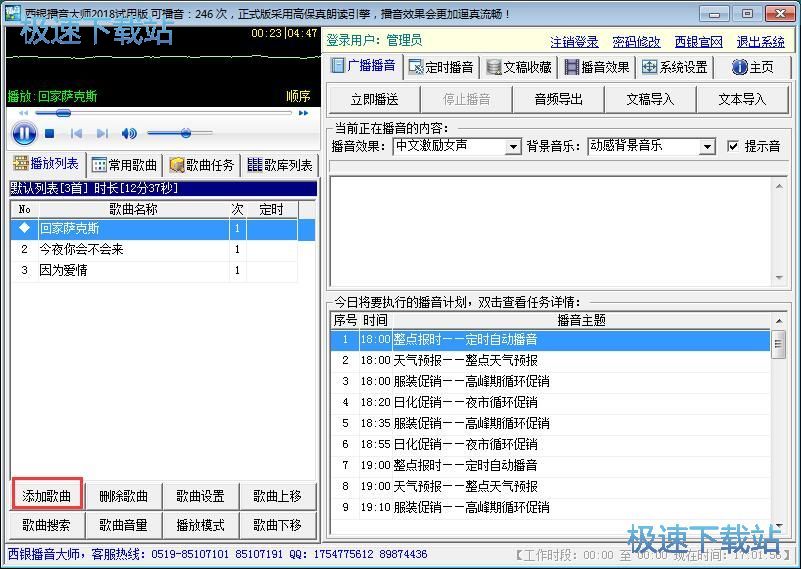Open the 密码修改 link
Screen dimensions: 801x569
click(x=636, y=42)
